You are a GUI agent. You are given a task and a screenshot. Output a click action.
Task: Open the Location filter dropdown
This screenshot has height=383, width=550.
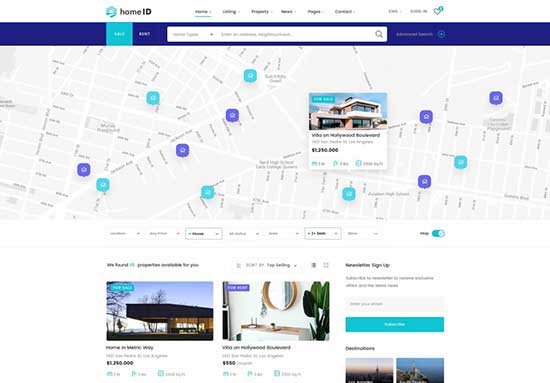pyautogui.click(x=125, y=234)
